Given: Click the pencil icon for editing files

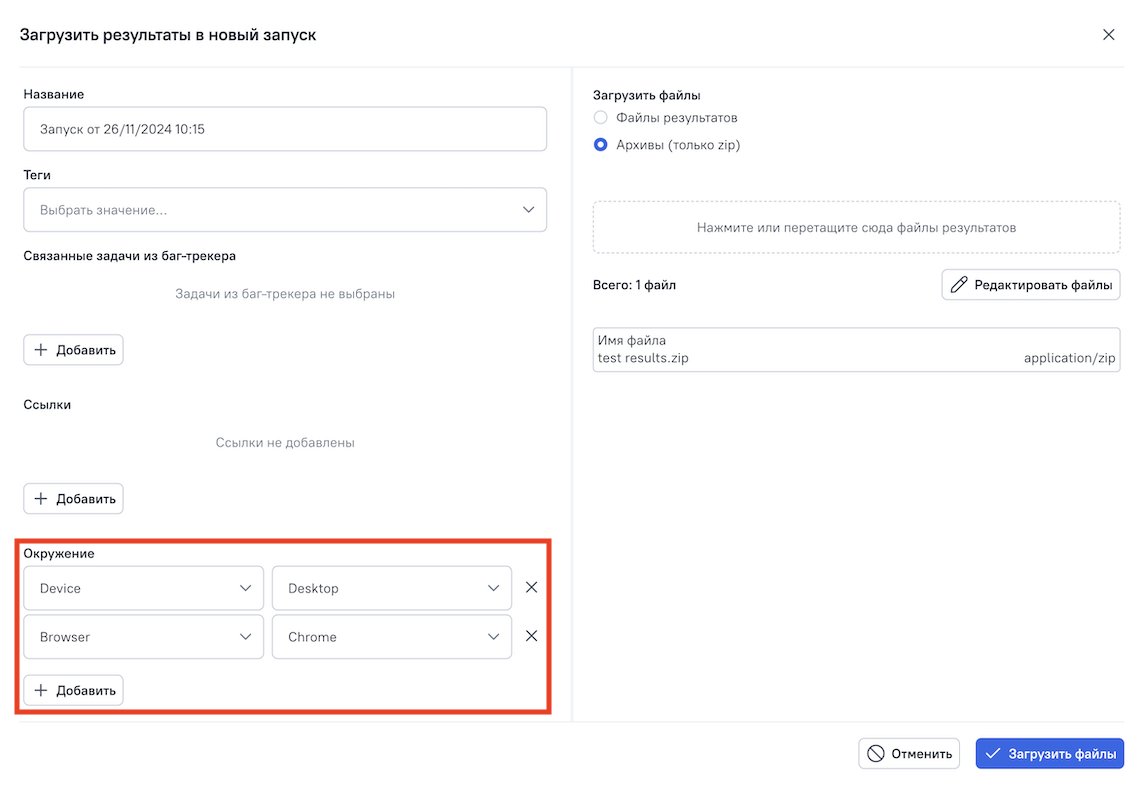Looking at the screenshot, I should tap(959, 285).
